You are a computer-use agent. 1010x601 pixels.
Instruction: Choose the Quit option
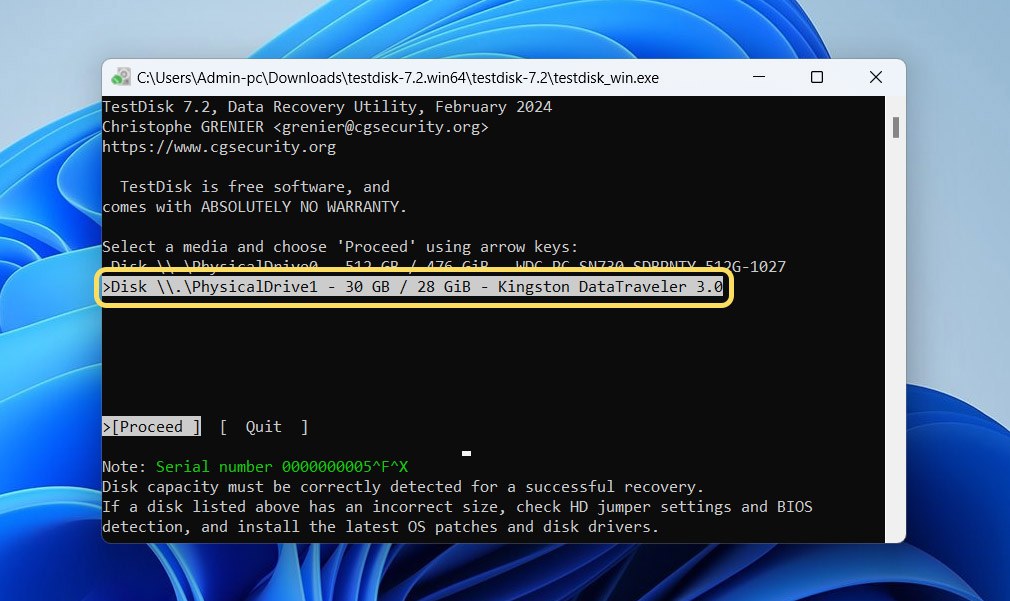pos(264,426)
